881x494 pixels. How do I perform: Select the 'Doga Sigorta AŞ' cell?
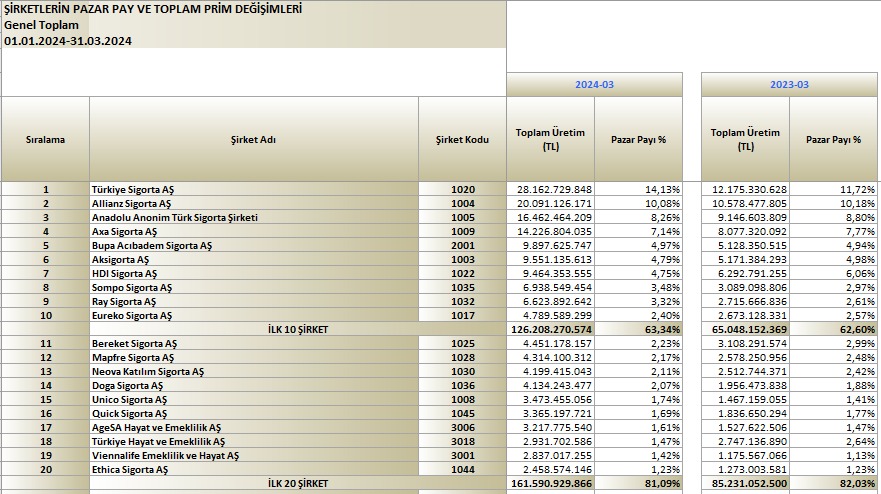click(253, 386)
